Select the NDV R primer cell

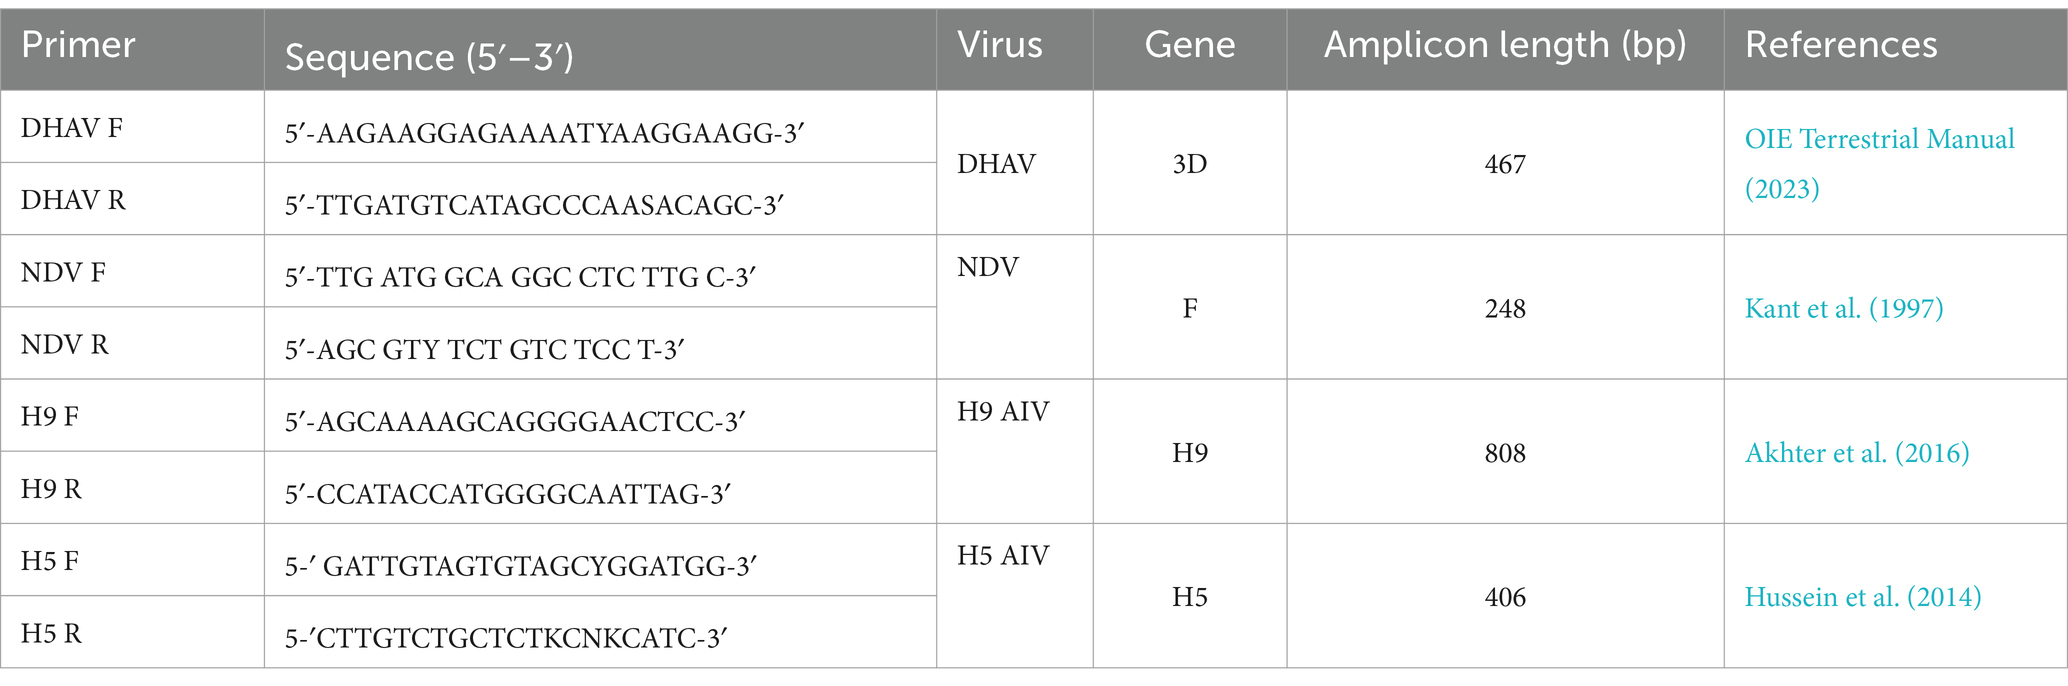click(132, 343)
